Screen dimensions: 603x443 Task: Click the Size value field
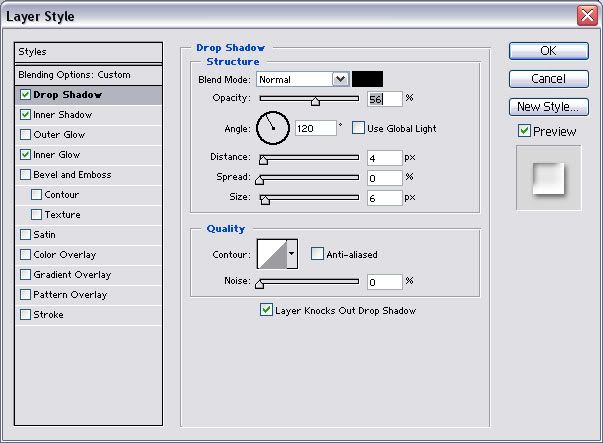pos(385,198)
